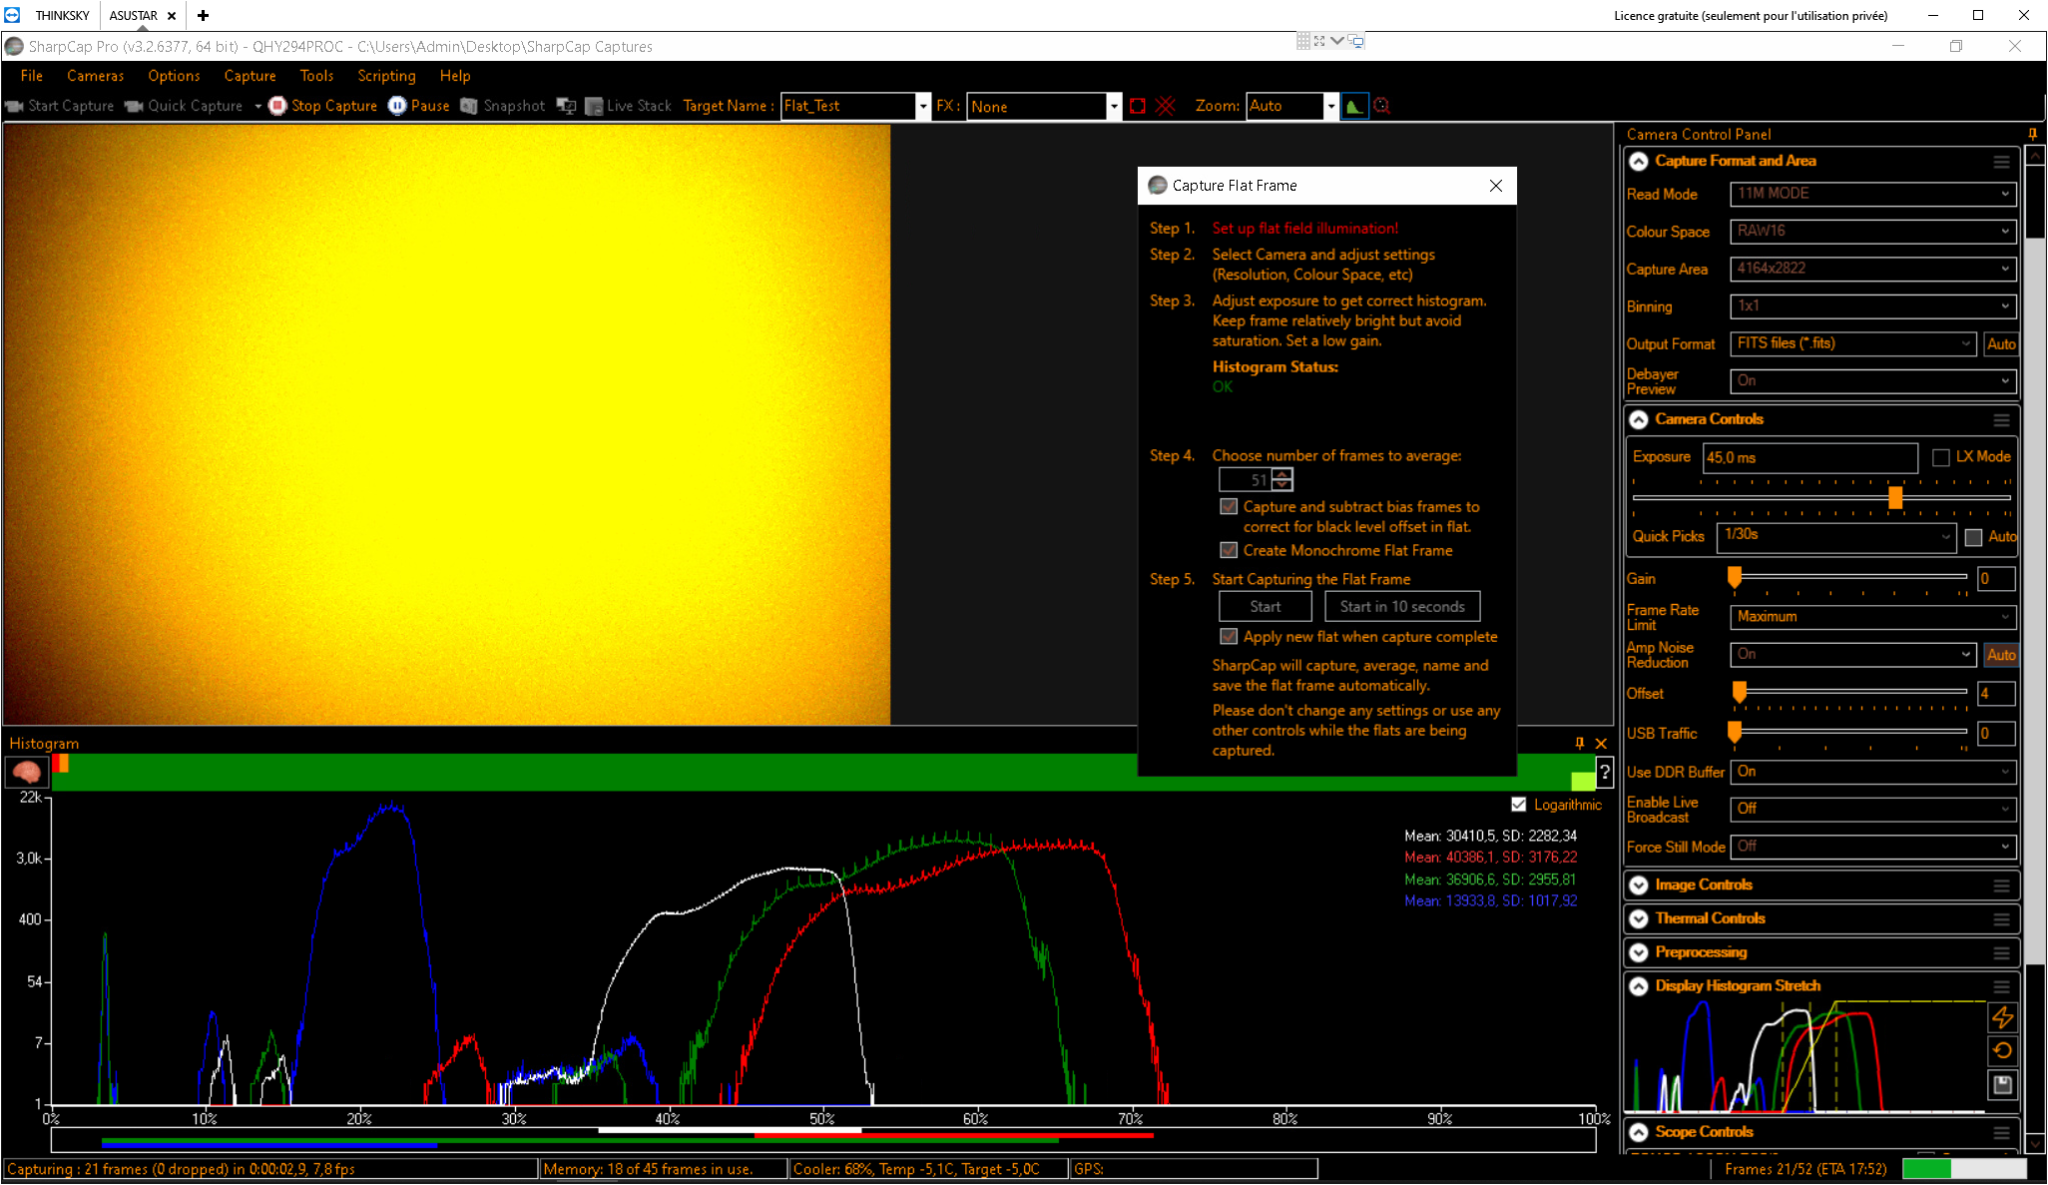The image size is (2048, 1185).
Task: Open a new TeamViewer tab with plus
Action: tap(203, 15)
